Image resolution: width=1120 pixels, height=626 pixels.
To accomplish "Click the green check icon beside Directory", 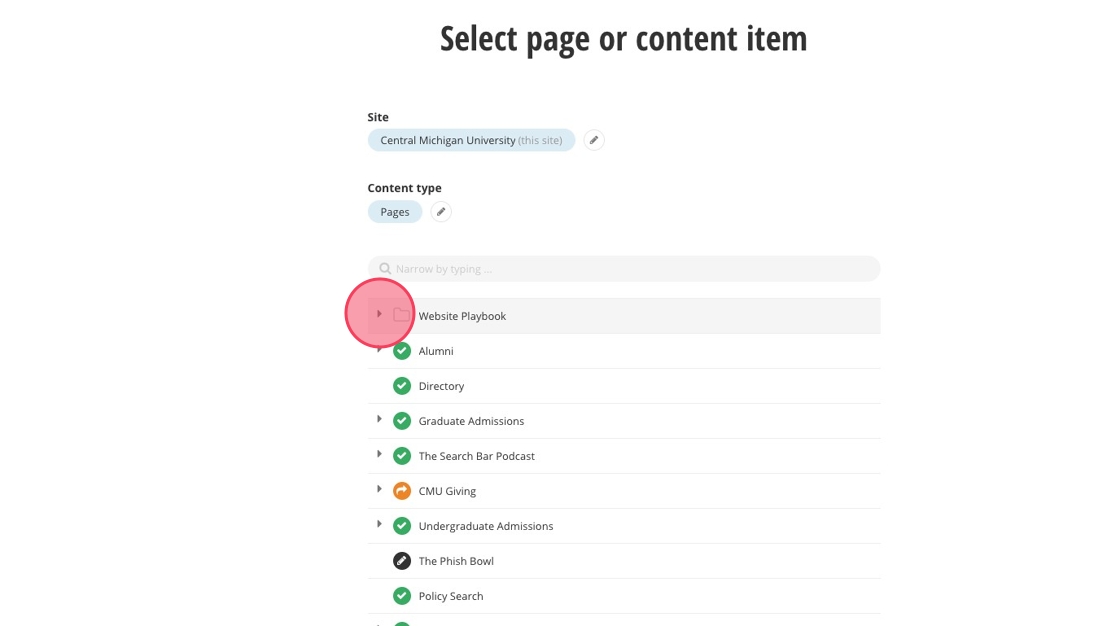I will (x=402, y=386).
